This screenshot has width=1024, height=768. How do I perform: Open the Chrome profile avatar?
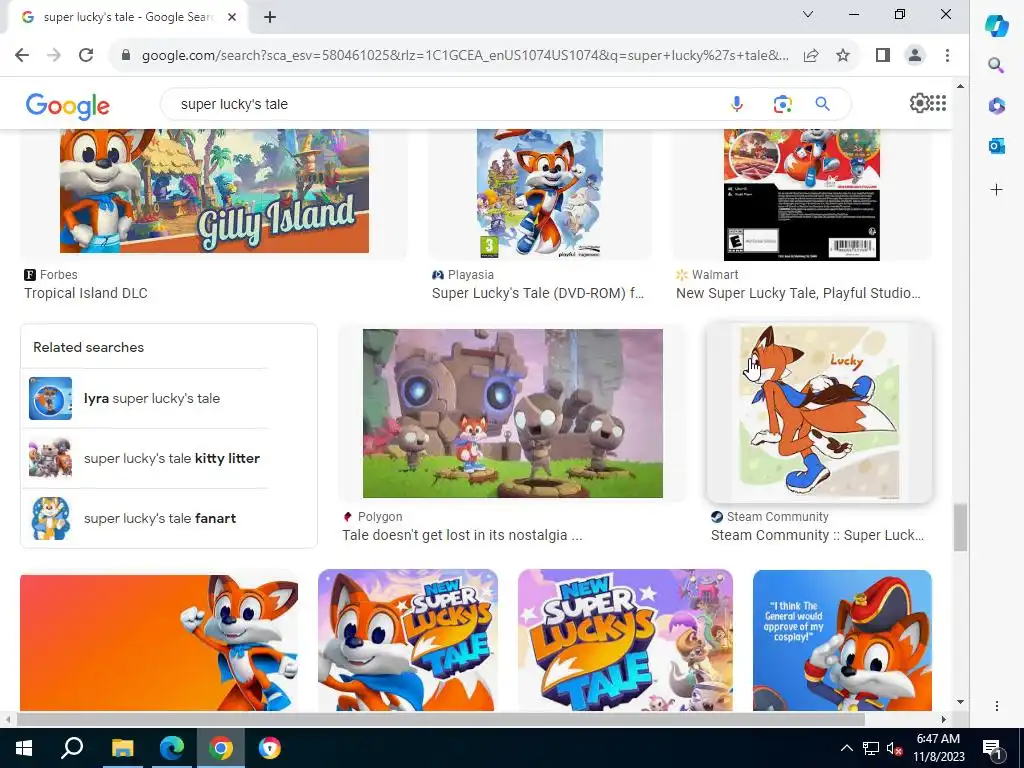pos(915,56)
